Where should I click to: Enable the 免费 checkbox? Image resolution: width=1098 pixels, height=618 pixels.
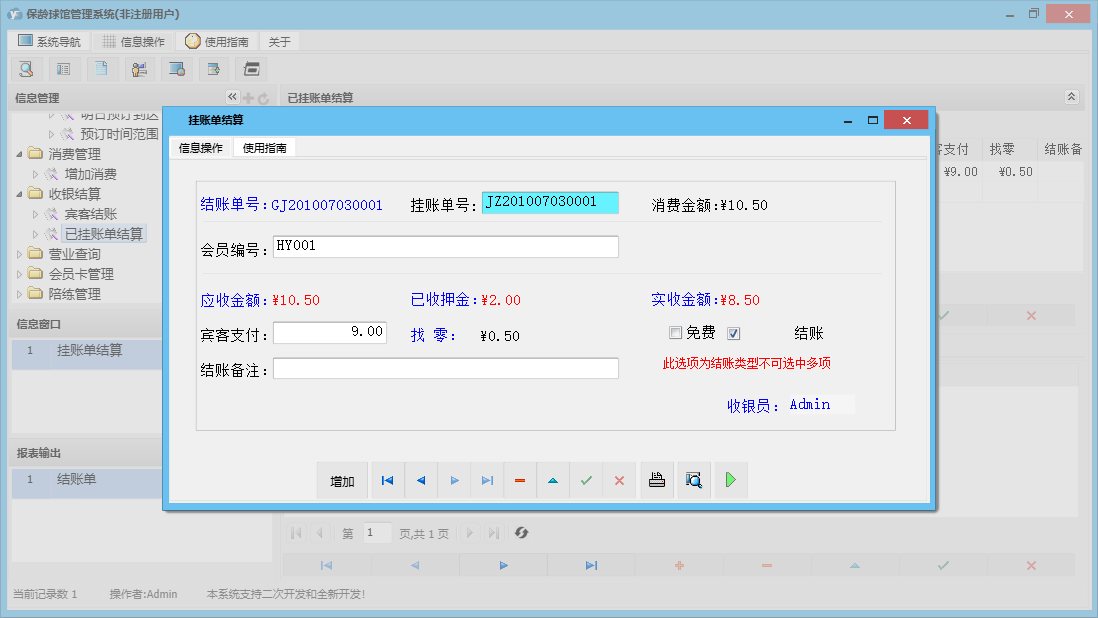pos(676,333)
